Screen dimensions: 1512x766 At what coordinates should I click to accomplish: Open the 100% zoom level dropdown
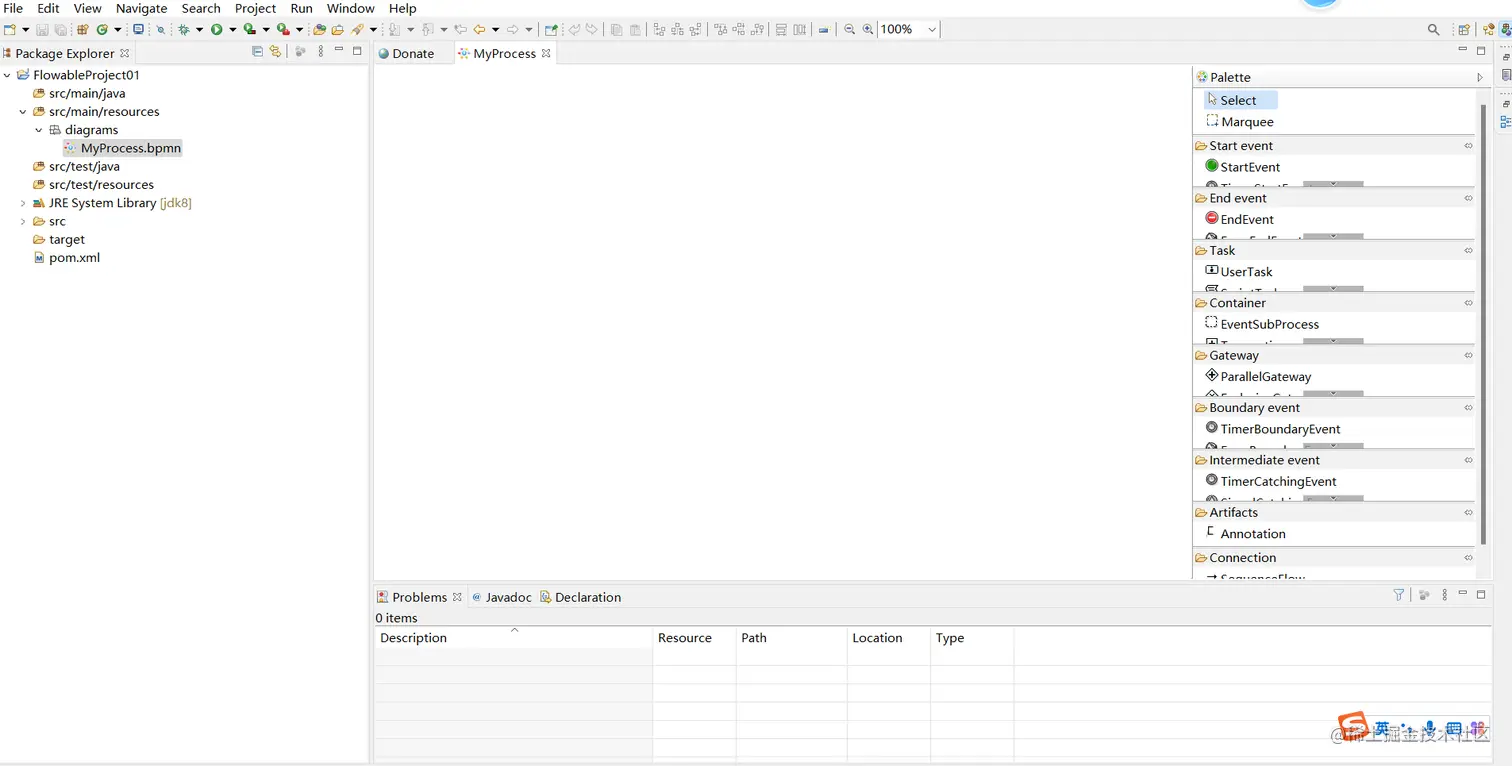(x=932, y=30)
